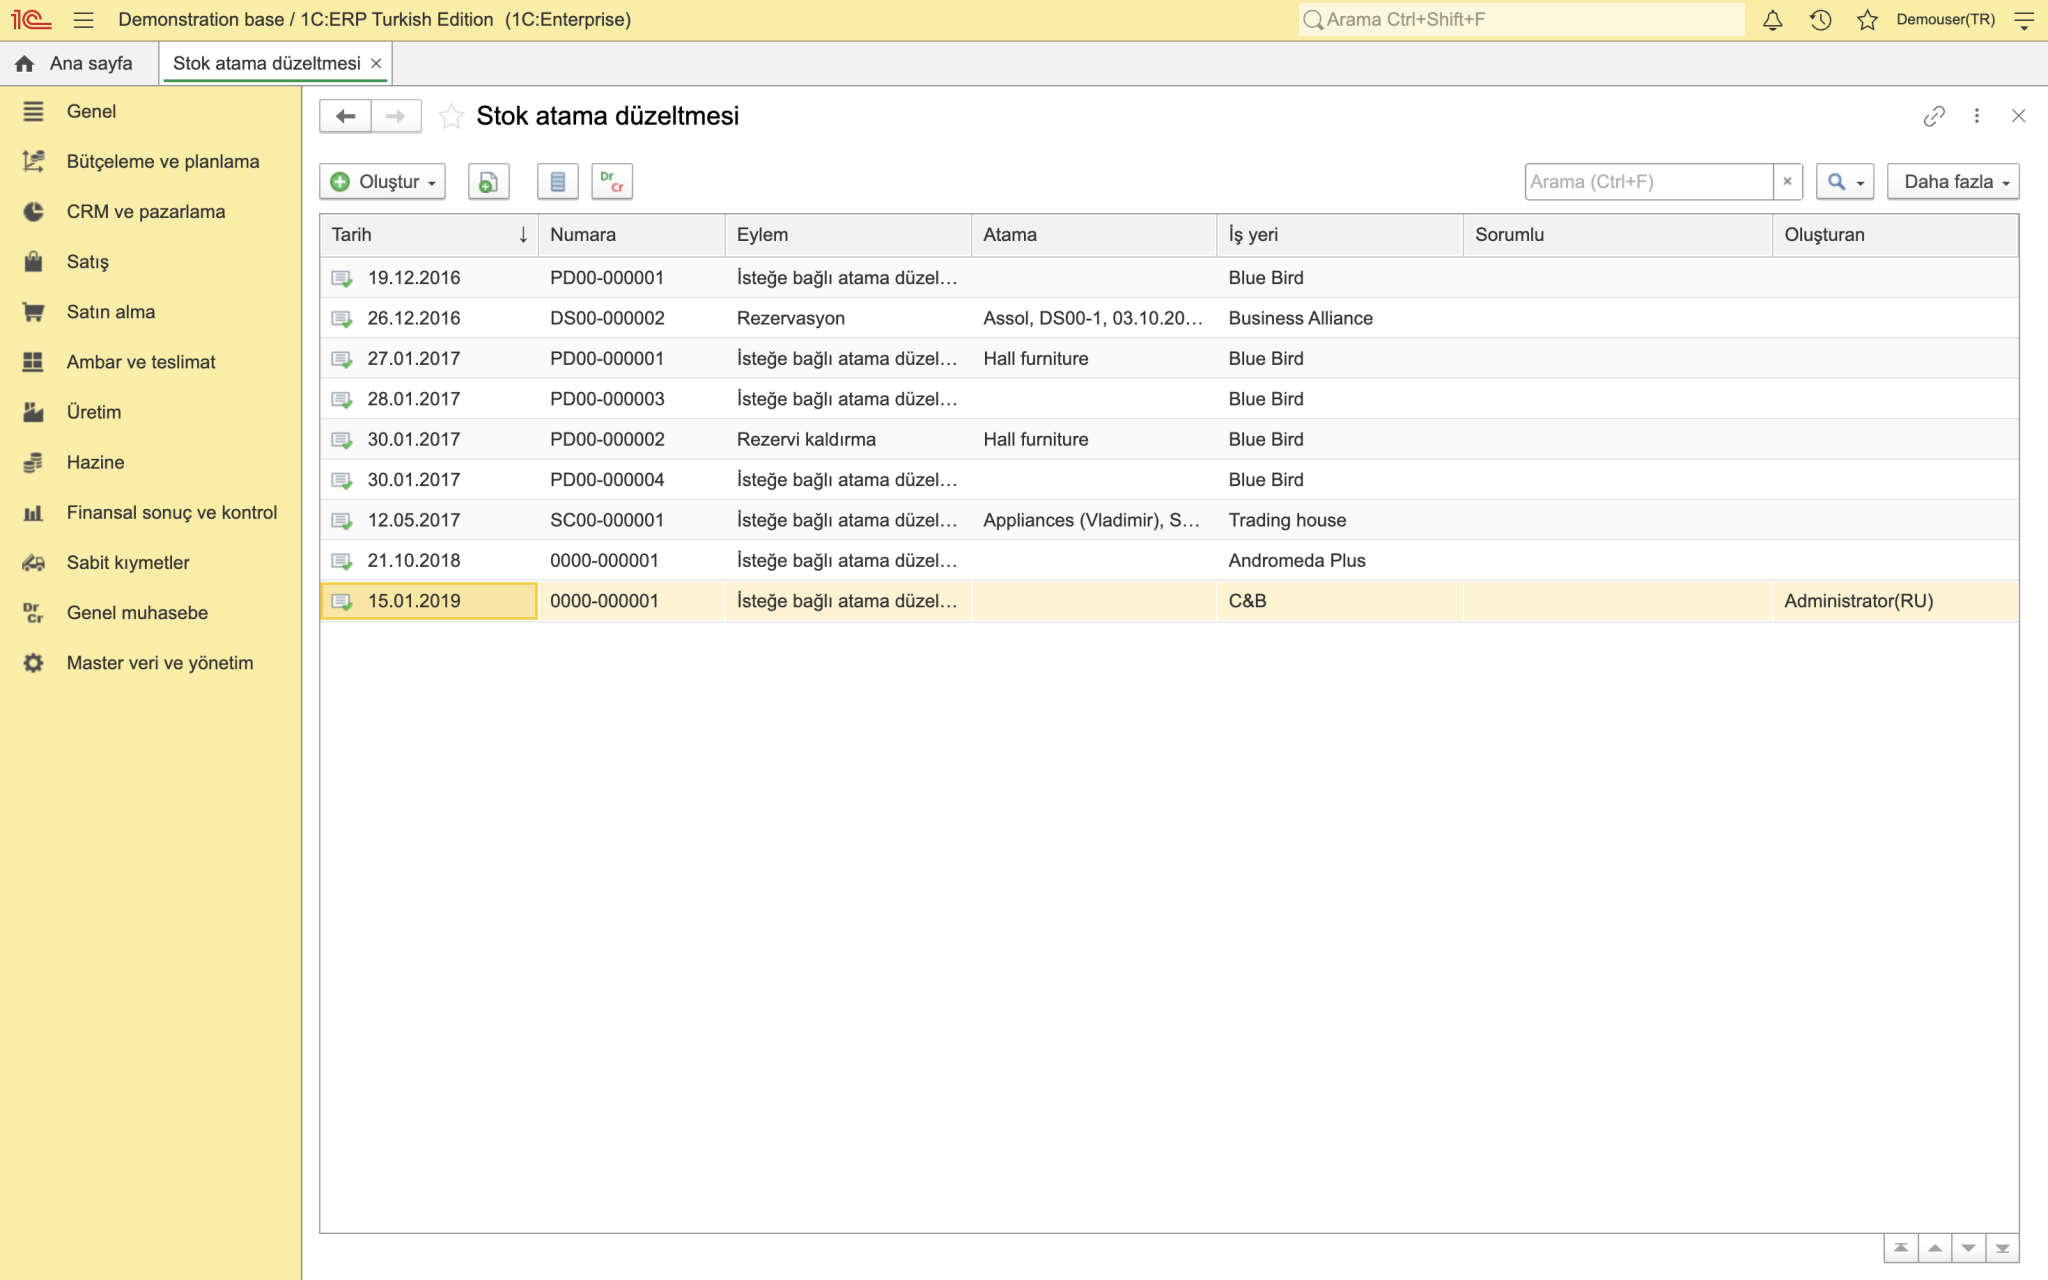
Task: Add Stok atama düzeltmesi to favorites star
Action: click(451, 116)
